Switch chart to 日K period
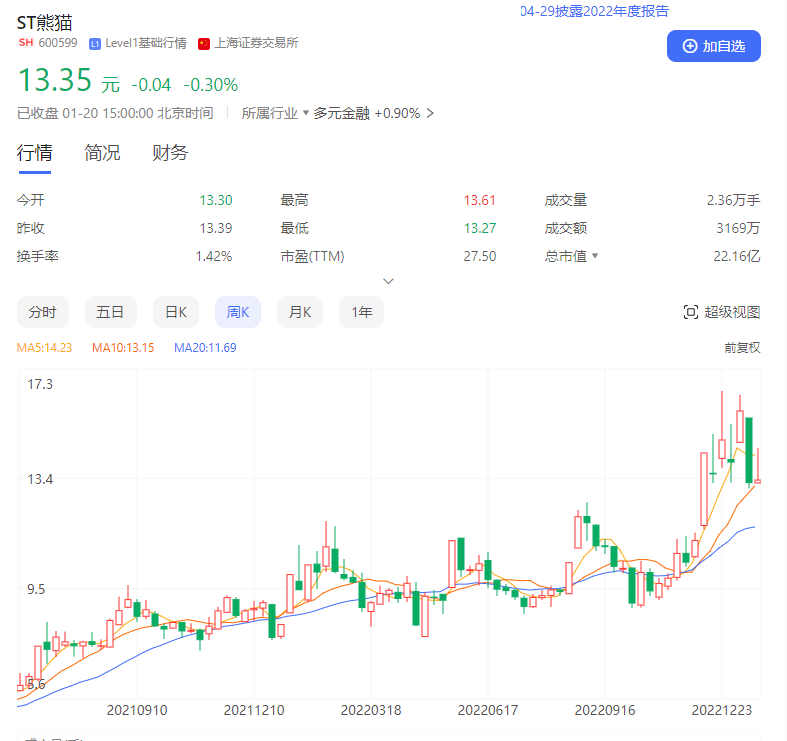 176,312
